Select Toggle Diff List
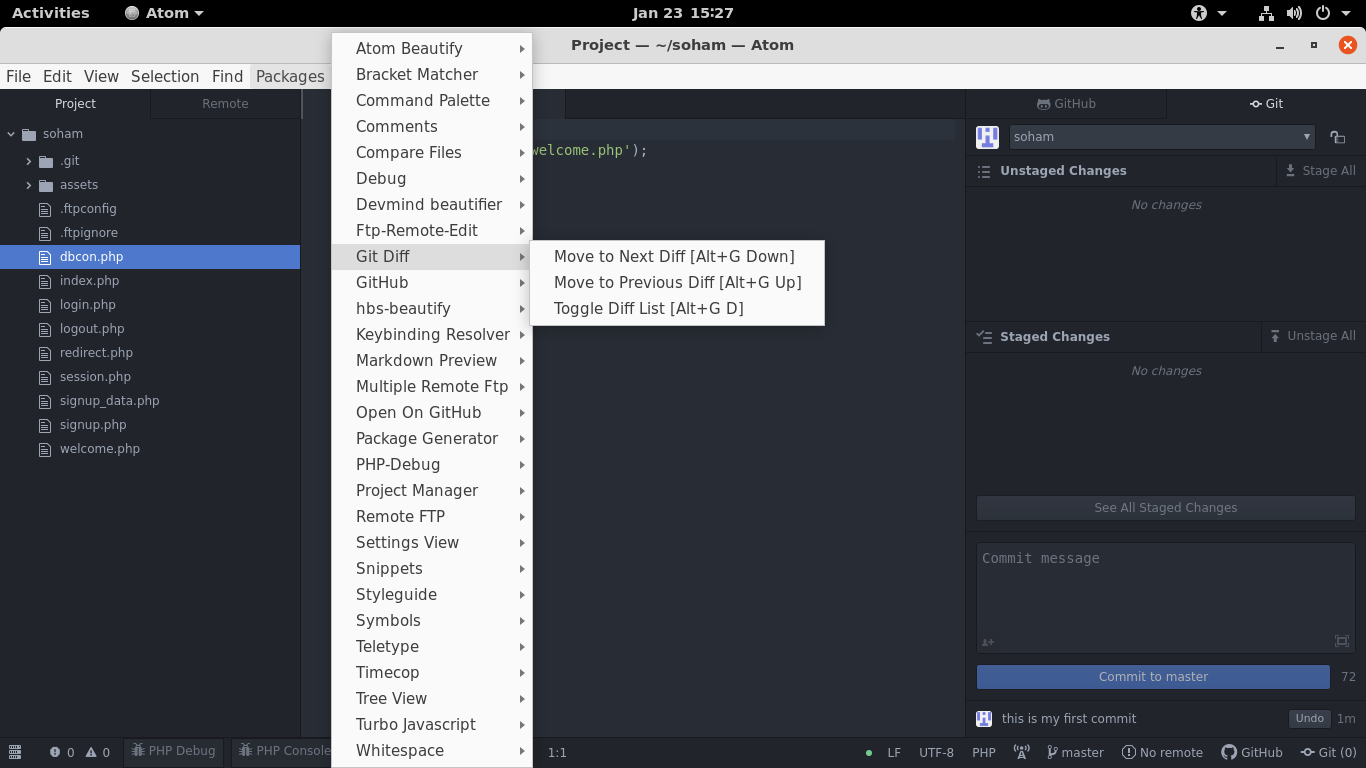The height and width of the screenshot is (768, 1366). click(x=677, y=308)
